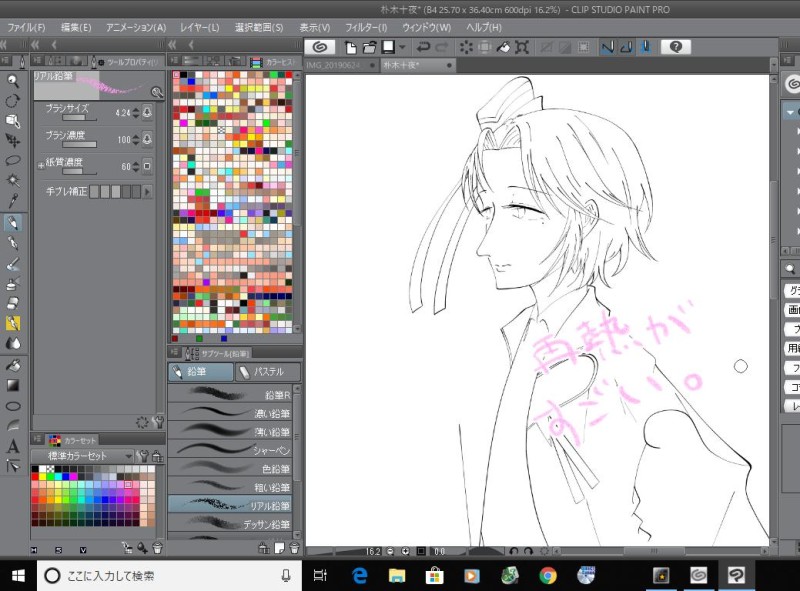Click the ブラシサイズ slider bar

click(x=79, y=118)
